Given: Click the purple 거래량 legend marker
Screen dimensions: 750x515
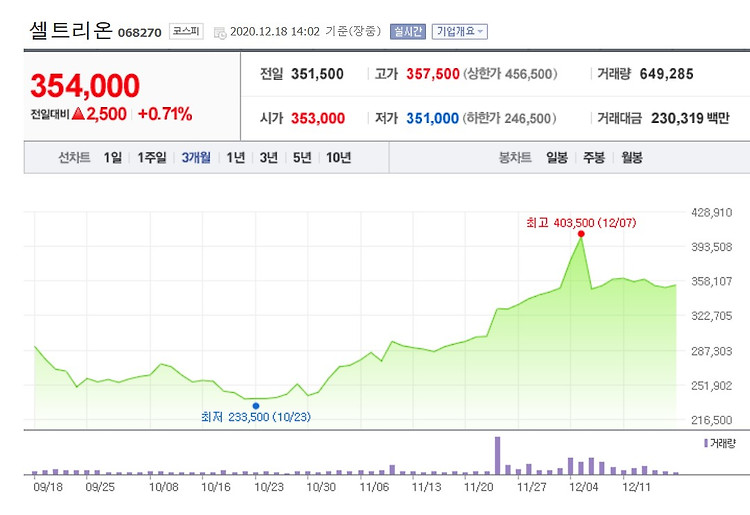Looking at the screenshot, I should pyautogui.click(x=706, y=443).
